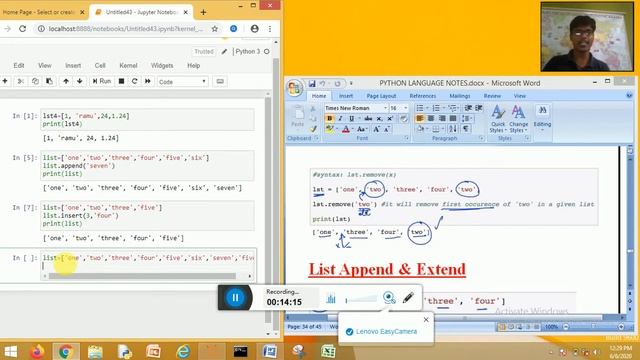This screenshot has height=360, width=640.
Task: Open the Chrome profile avatar icon
Action: click(x=255, y=29)
